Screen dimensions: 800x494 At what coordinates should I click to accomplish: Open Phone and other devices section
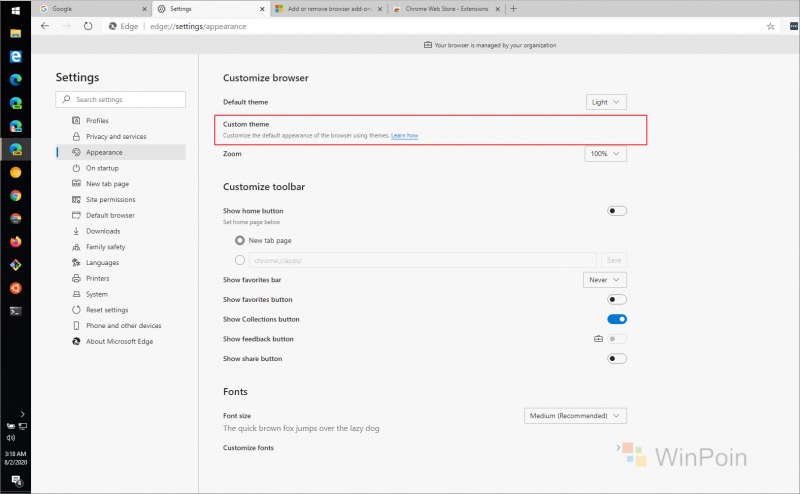[x=121, y=326]
